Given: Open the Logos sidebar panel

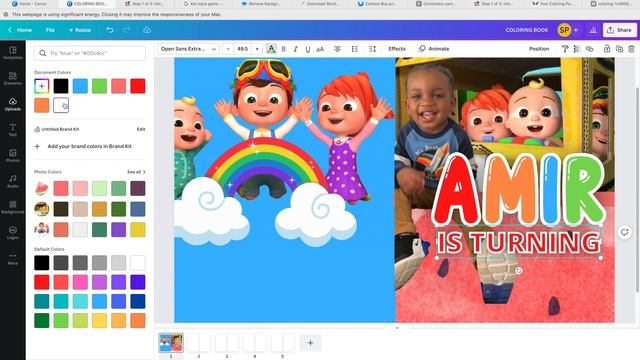Looking at the screenshot, I should [x=13, y=233].
